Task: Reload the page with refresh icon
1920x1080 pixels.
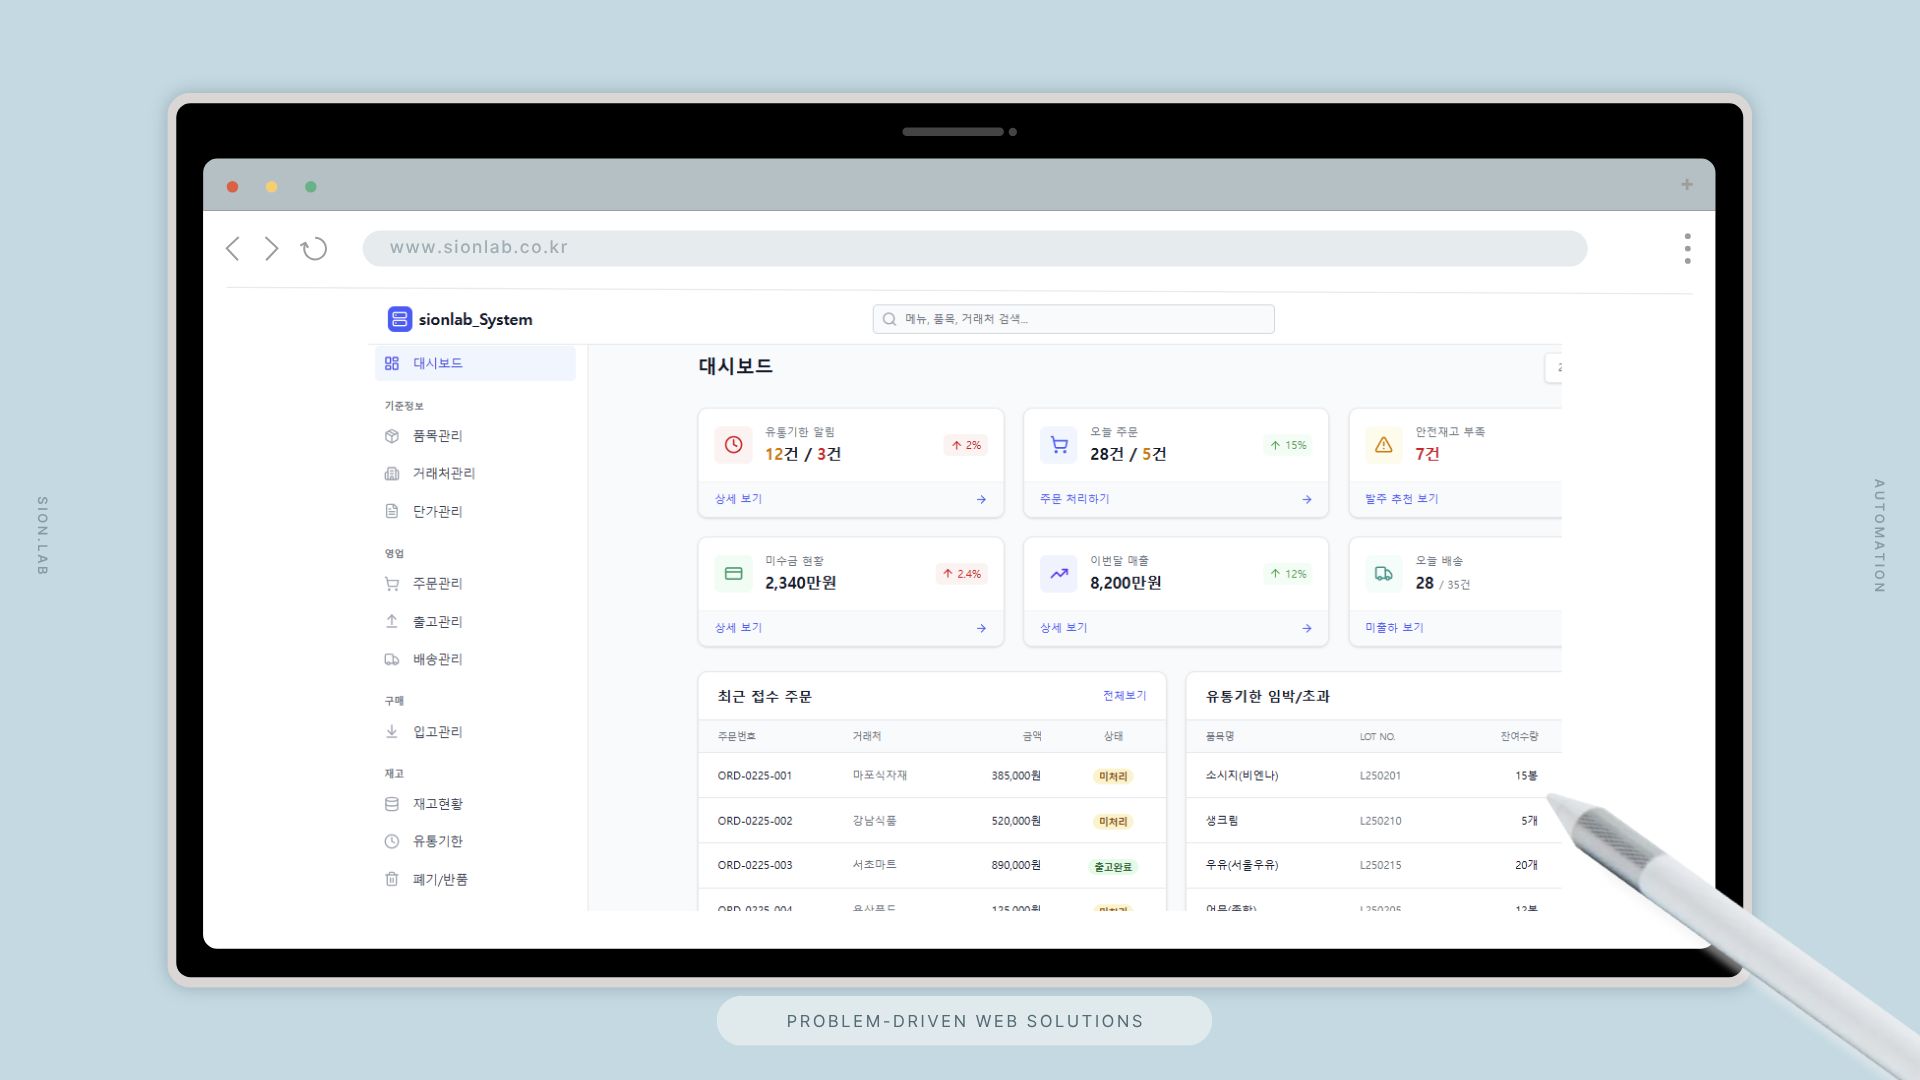Action: [314, 249]
